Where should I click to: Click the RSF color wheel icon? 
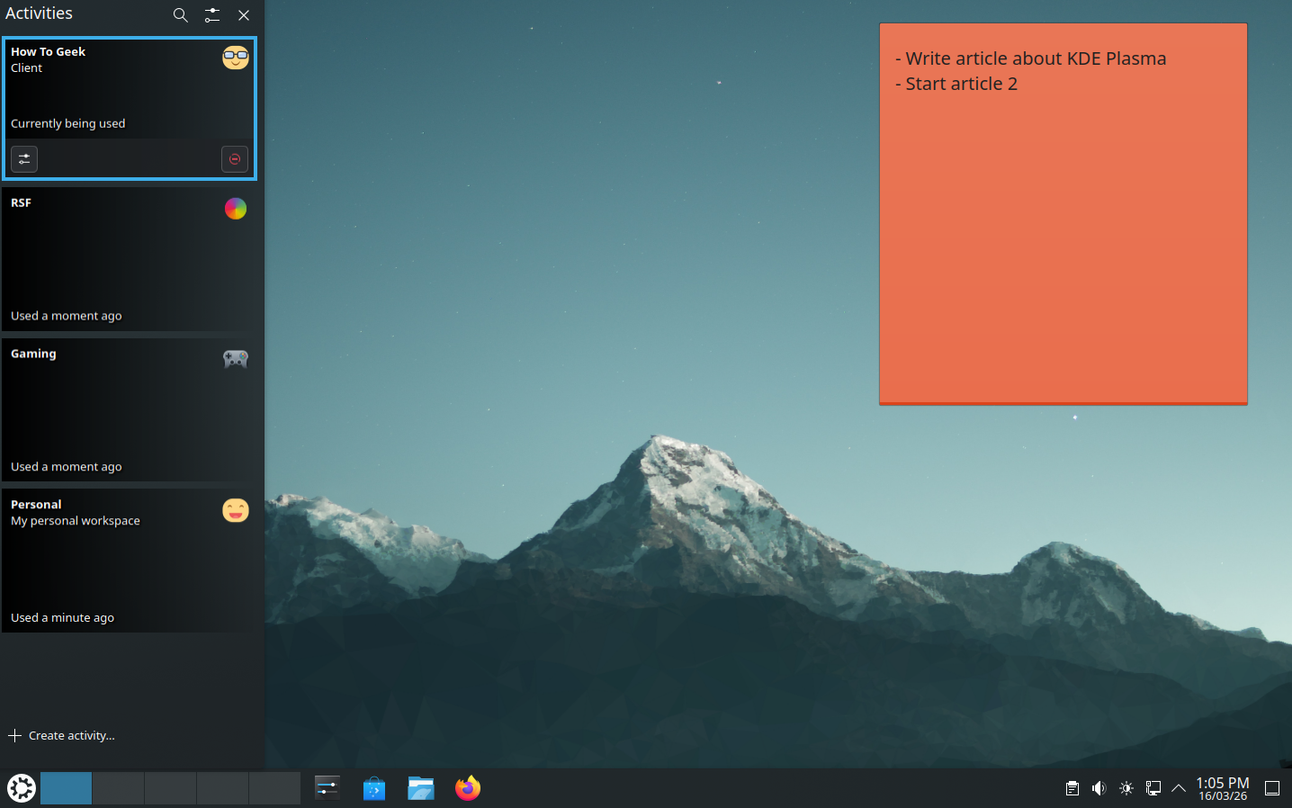point(235,208)
